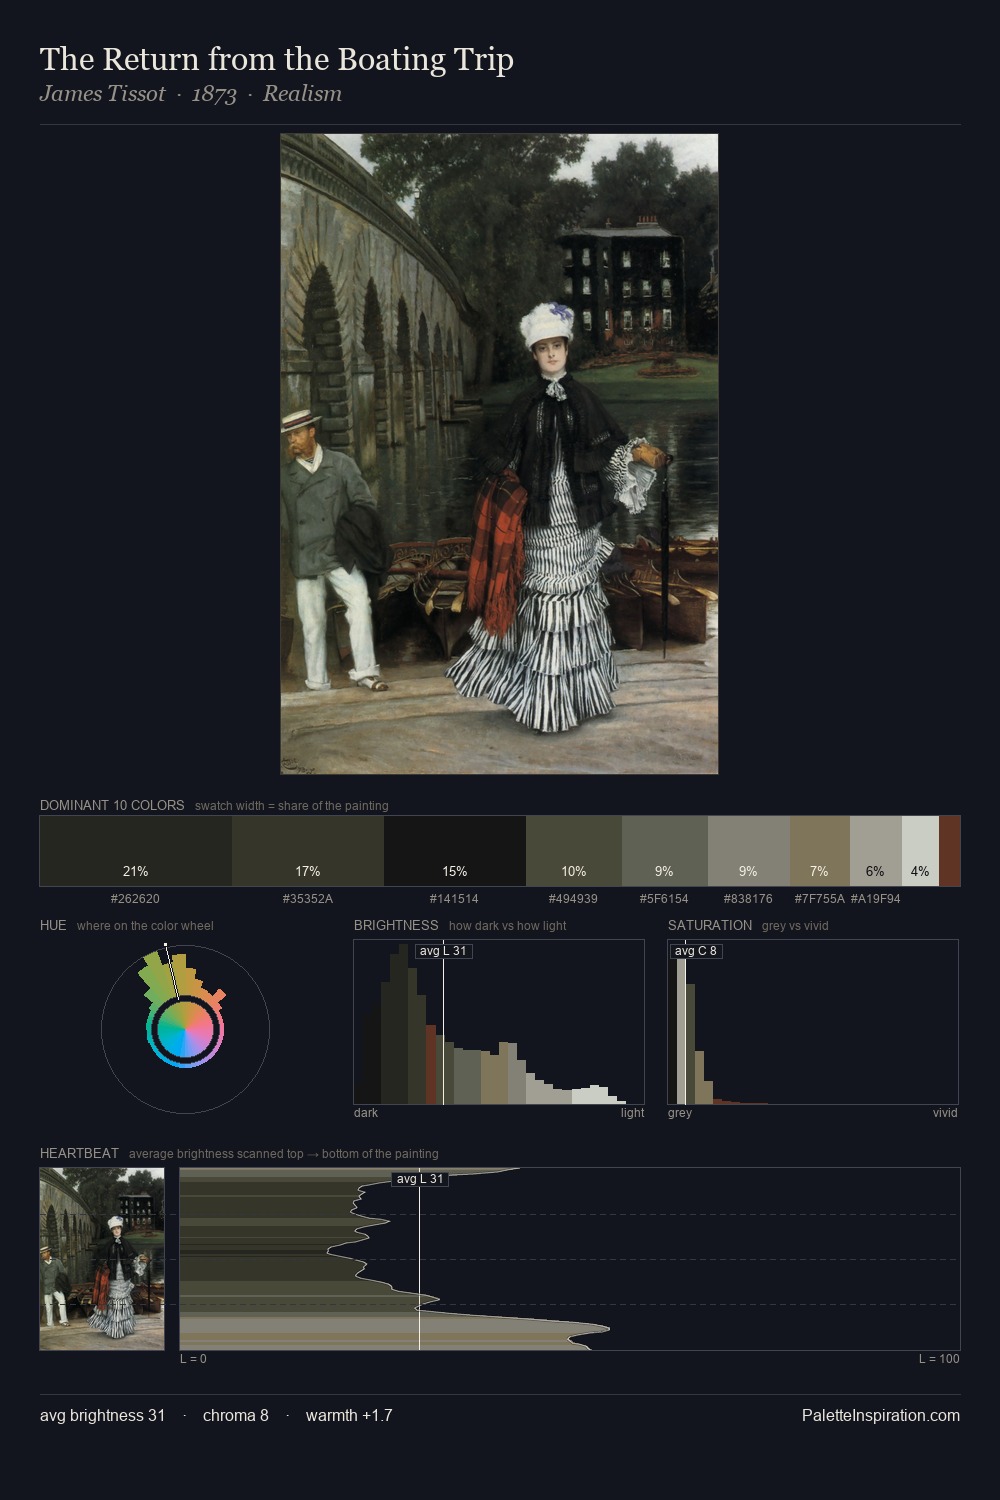Click the 'L = 100' axis label
1000x1500 pixels.
tap(939, 1359)
